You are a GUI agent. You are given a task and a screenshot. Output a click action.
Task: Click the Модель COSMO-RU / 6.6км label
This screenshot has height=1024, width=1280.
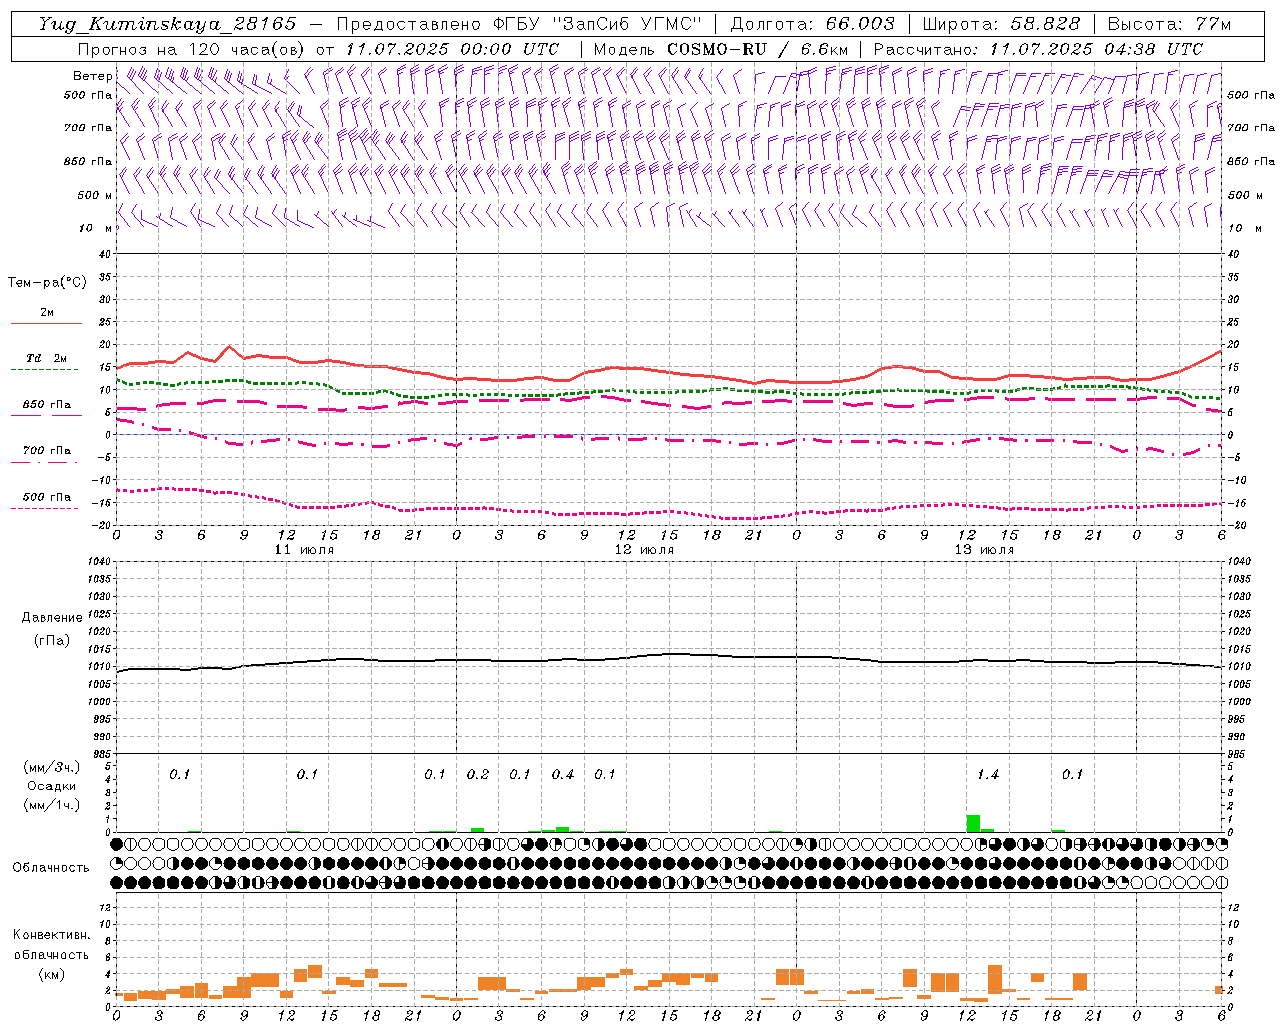point(720,49)
